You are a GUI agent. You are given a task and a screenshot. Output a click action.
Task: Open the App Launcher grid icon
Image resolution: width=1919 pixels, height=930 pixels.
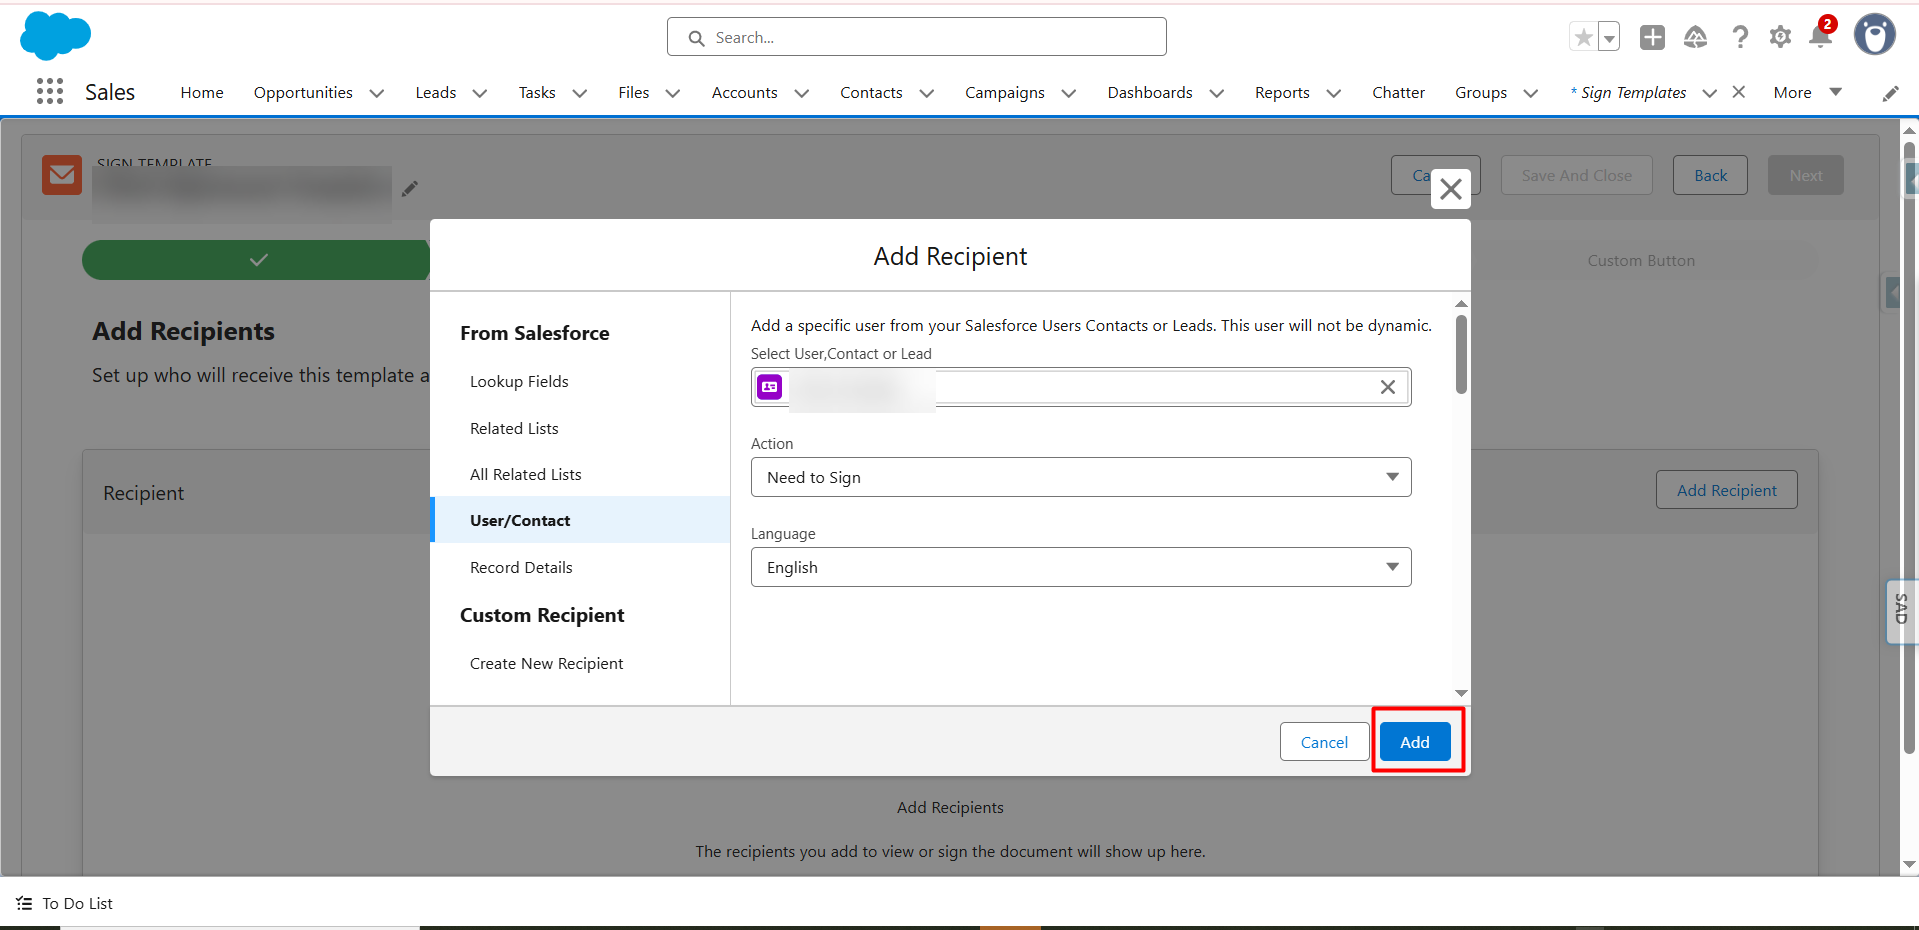click(x=50, y=92)
